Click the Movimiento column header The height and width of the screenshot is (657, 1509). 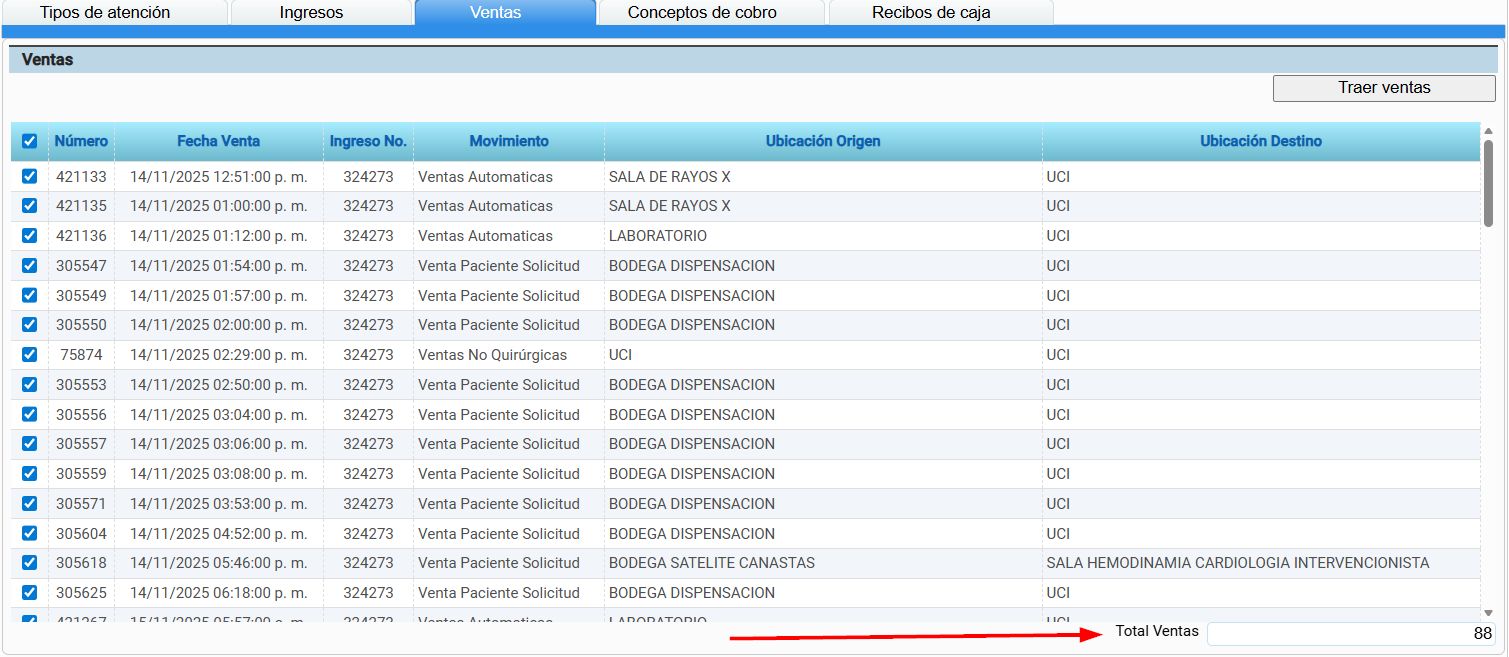pos(508,141)
